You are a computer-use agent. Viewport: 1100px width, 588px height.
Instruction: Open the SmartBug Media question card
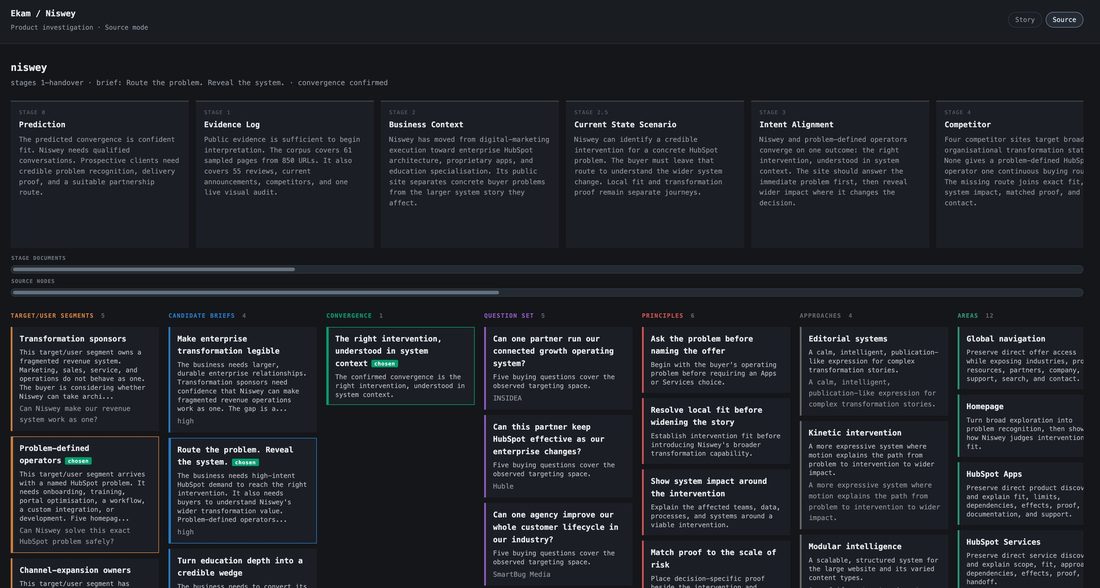[x=558, y=544]
